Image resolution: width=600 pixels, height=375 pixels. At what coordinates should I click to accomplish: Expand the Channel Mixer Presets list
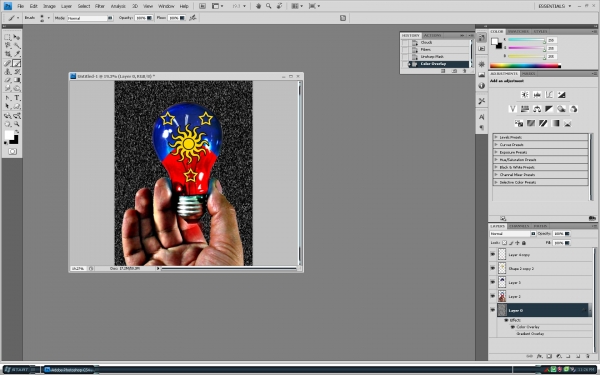coord(496,174)
